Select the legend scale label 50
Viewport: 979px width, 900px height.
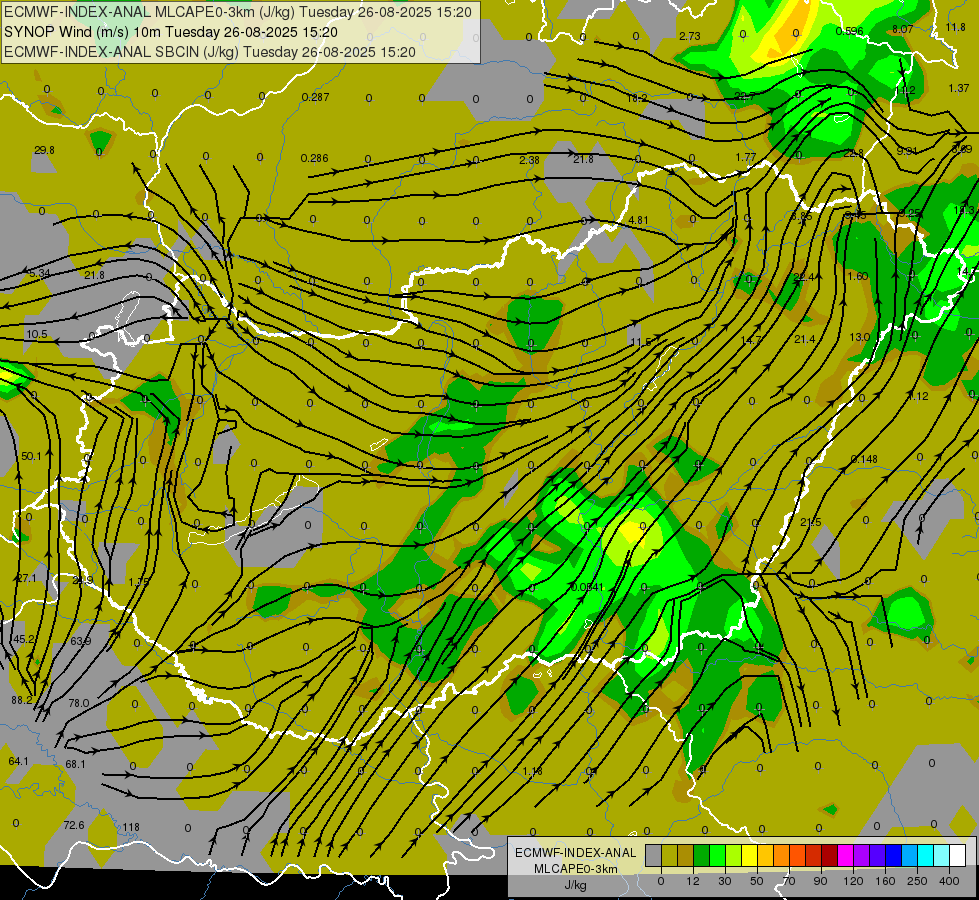point(757,881)
